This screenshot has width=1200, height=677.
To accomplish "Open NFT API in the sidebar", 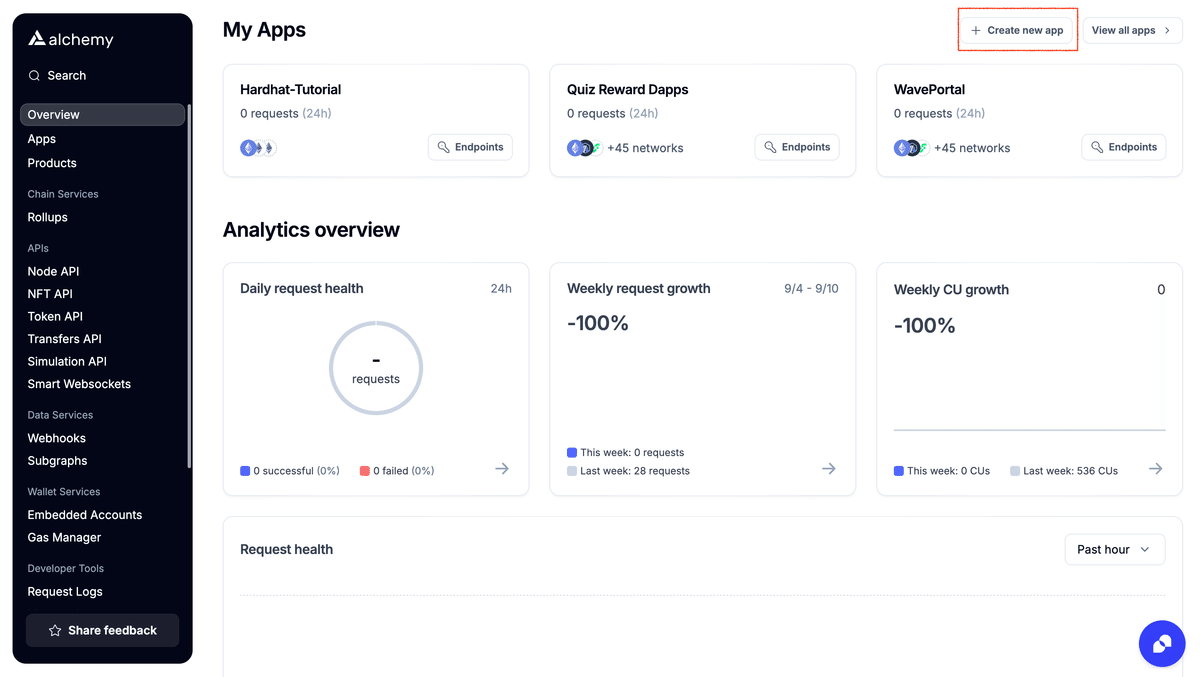I will (50, 294).
